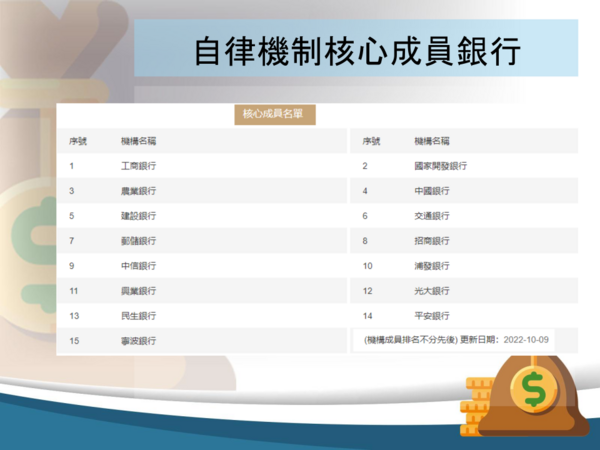Click the dollar money bag icon
The height and width of the screenshot is (450, 600).
point(533,395)
